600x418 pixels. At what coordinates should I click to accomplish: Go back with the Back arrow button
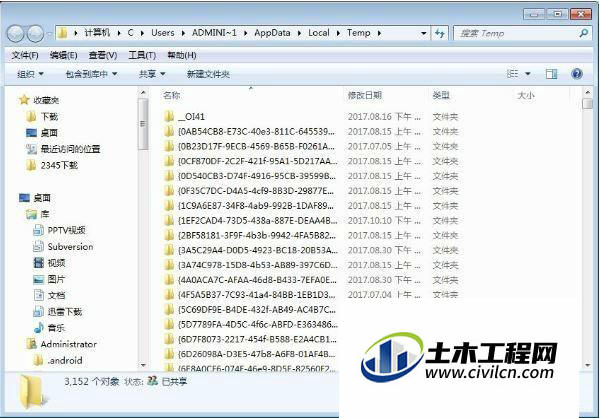[15, 34]
